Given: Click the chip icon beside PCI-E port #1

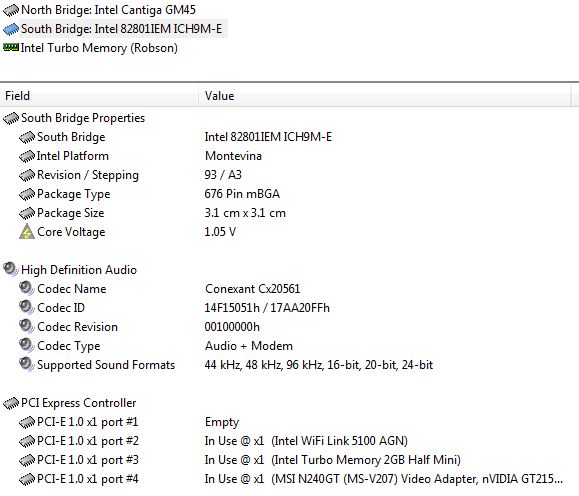Looking at the screenshot, I should coord(27,423).
